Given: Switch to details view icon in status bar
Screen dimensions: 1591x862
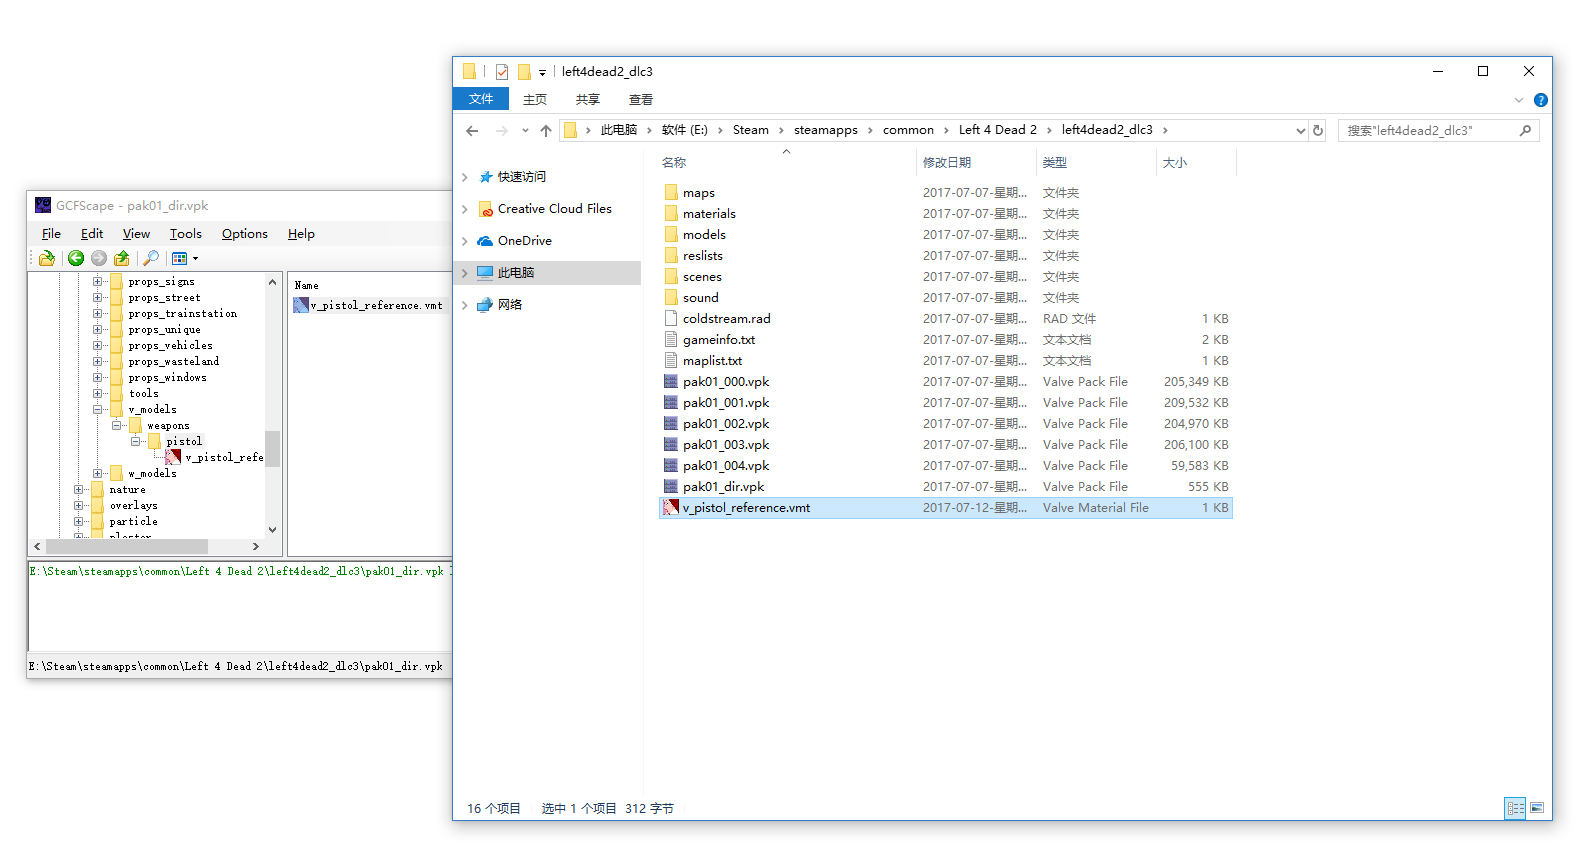Looking at the screenshot, I should 1516,808.
